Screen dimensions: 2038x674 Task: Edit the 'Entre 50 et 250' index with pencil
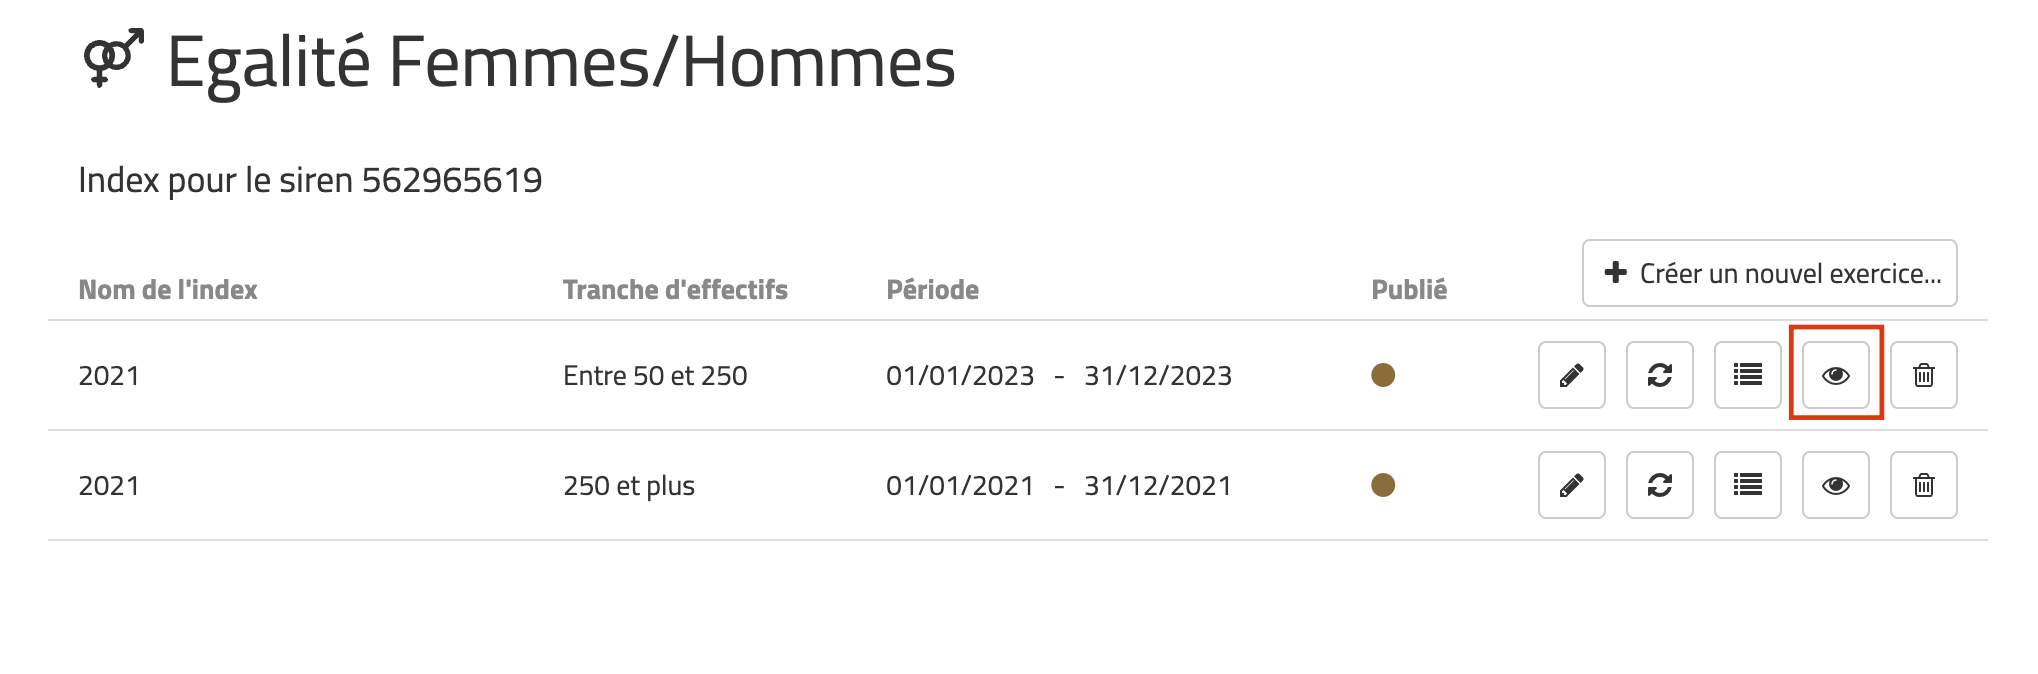(1571, 375)
